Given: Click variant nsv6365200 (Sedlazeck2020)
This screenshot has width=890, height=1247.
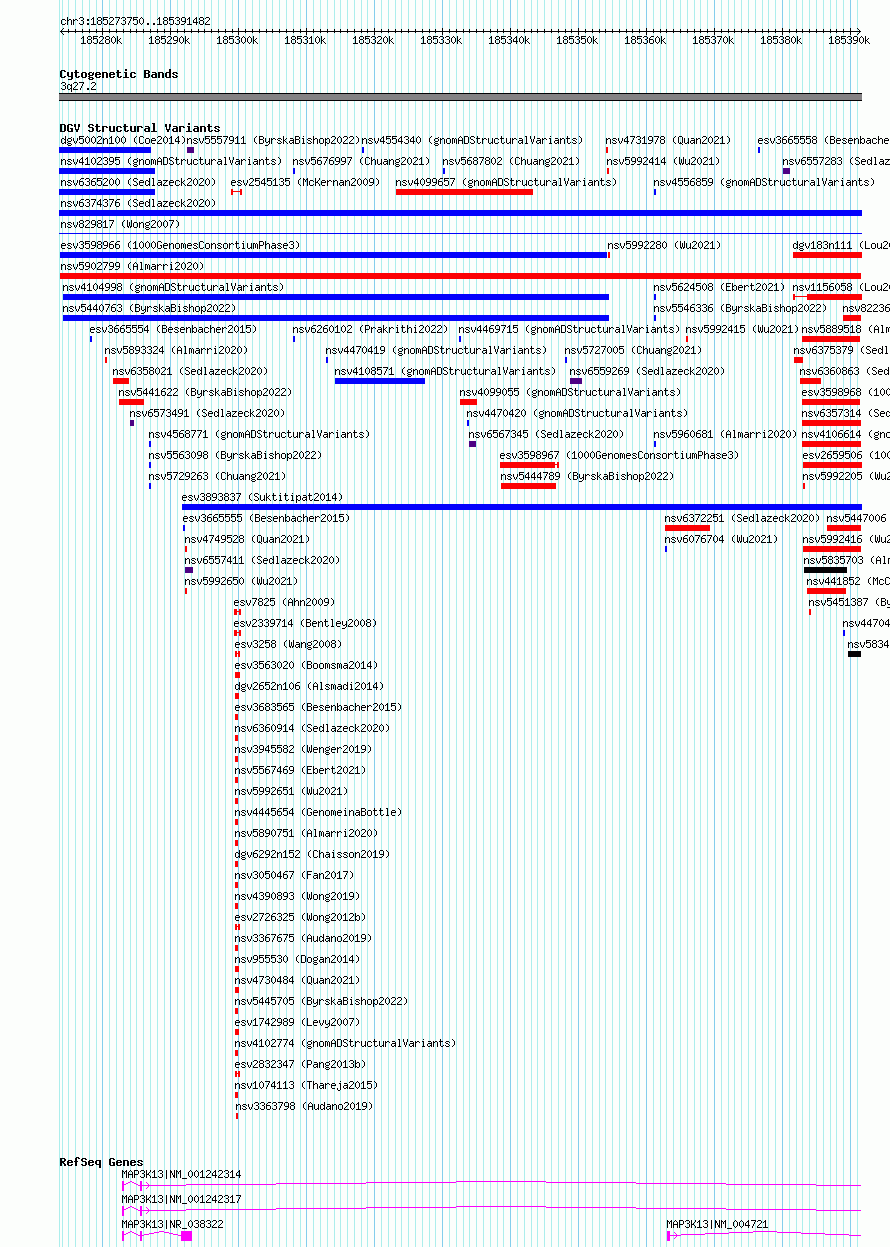Looking at the screenshot, I should [137, 182].
